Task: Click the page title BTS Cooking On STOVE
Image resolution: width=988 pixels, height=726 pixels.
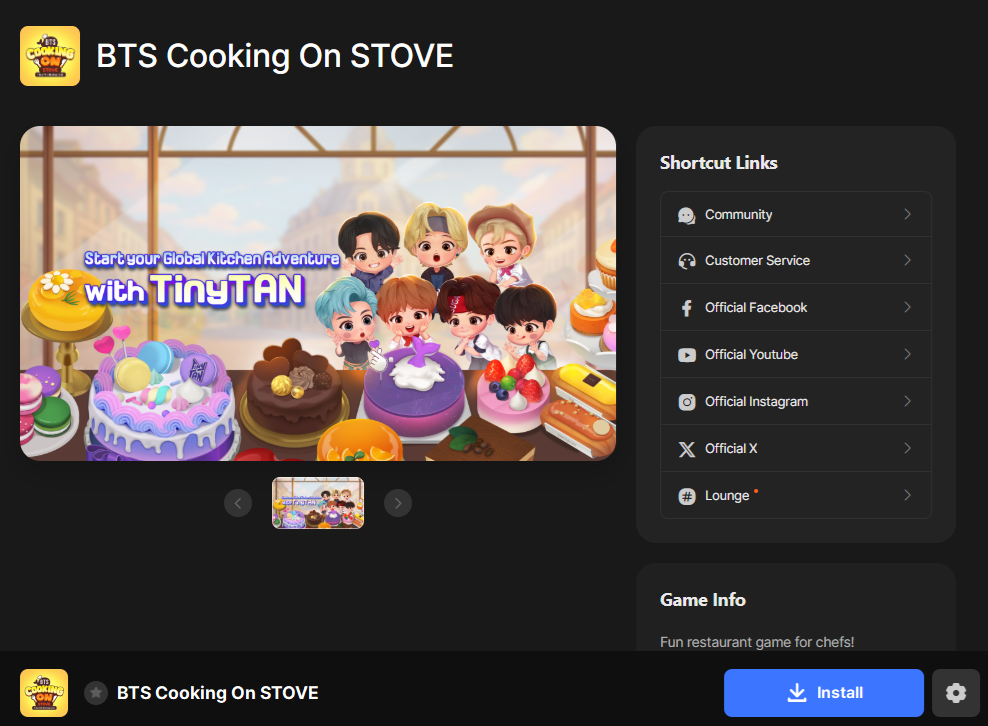Action: pos(275,56)
